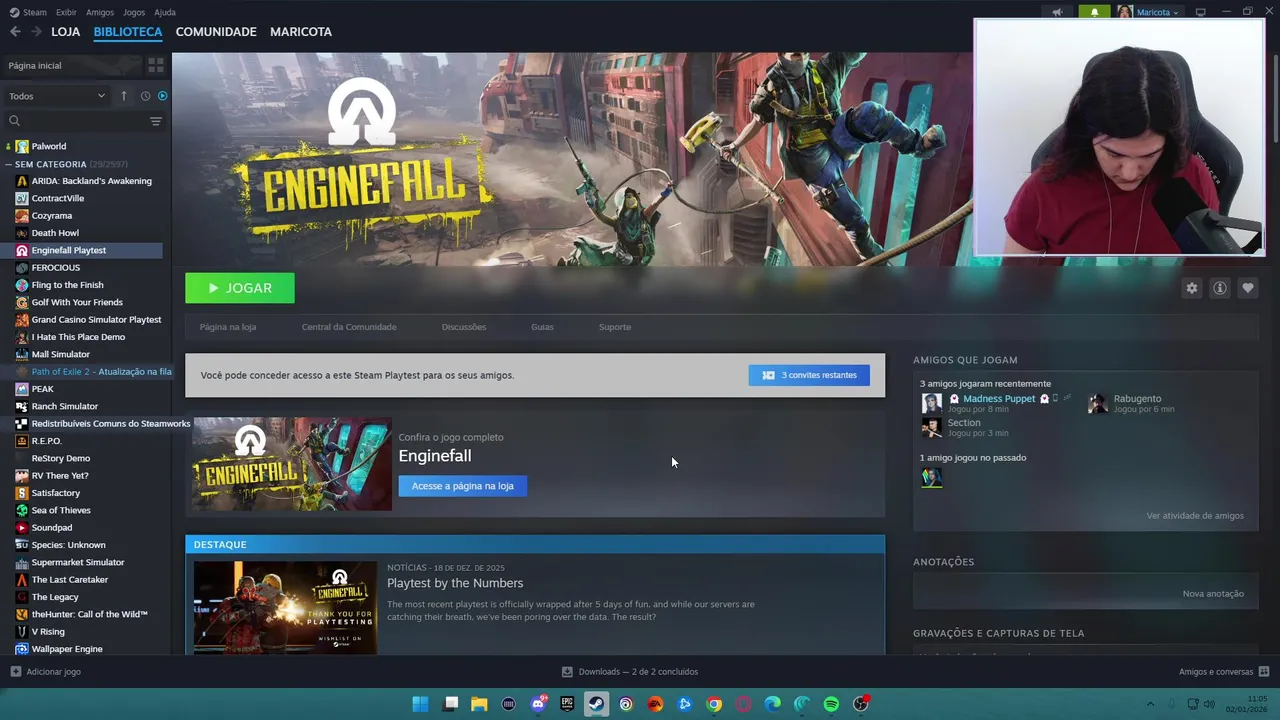Select R.E.P.O. in the library
Image resolution: width=1280 pixels, height=720 pixels.
pos(46,441)
